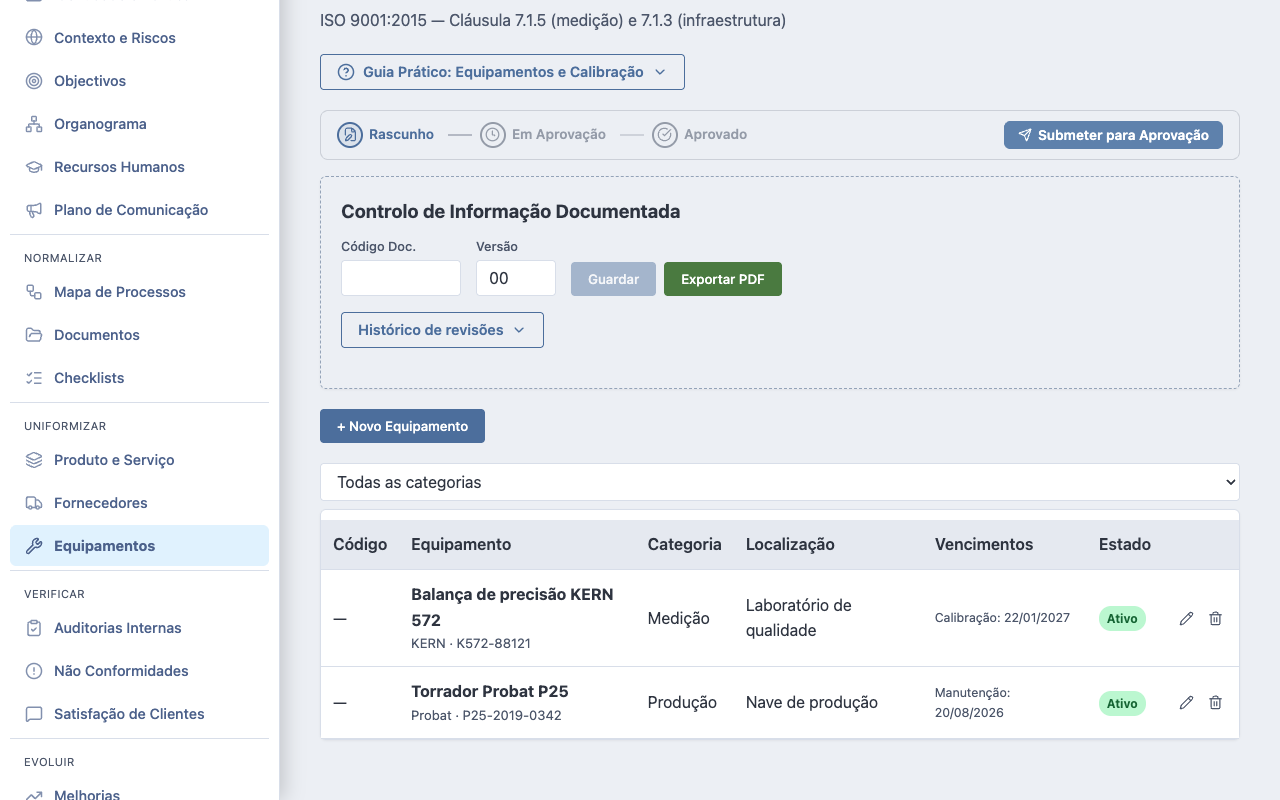Click the truck icon beside Fornecedores

point(34,503)
